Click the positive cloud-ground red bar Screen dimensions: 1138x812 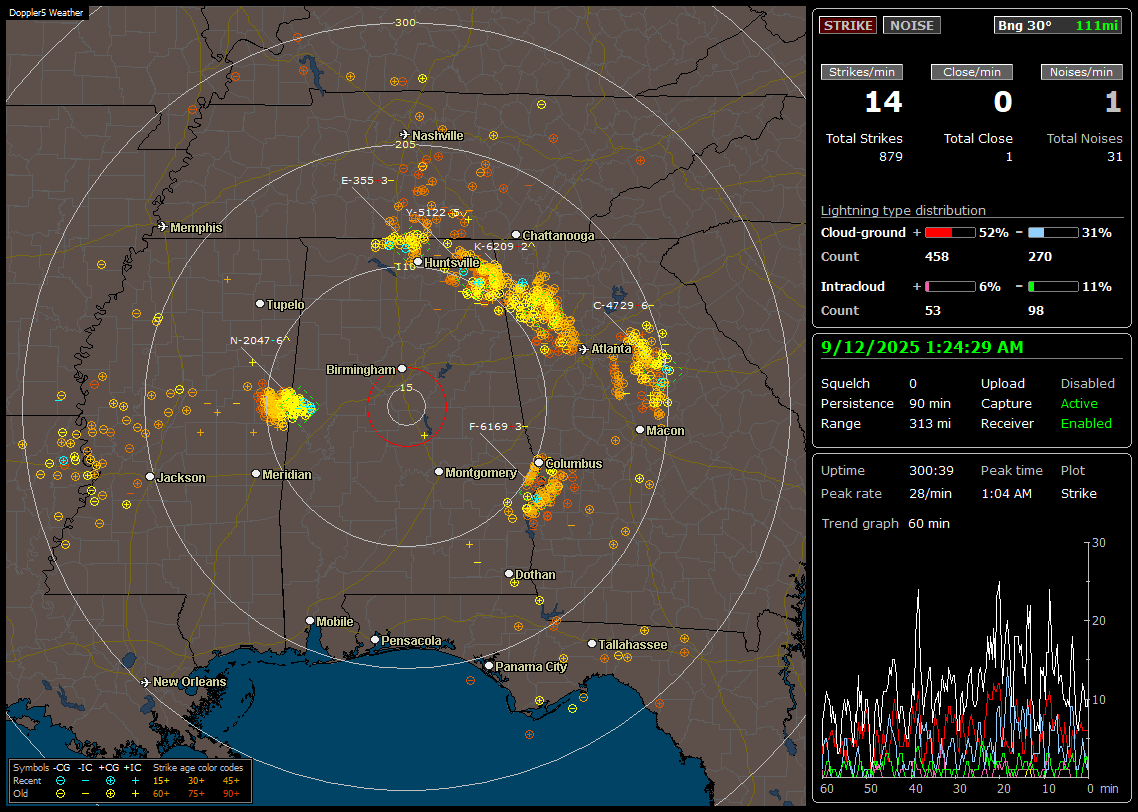pos(950,233)
